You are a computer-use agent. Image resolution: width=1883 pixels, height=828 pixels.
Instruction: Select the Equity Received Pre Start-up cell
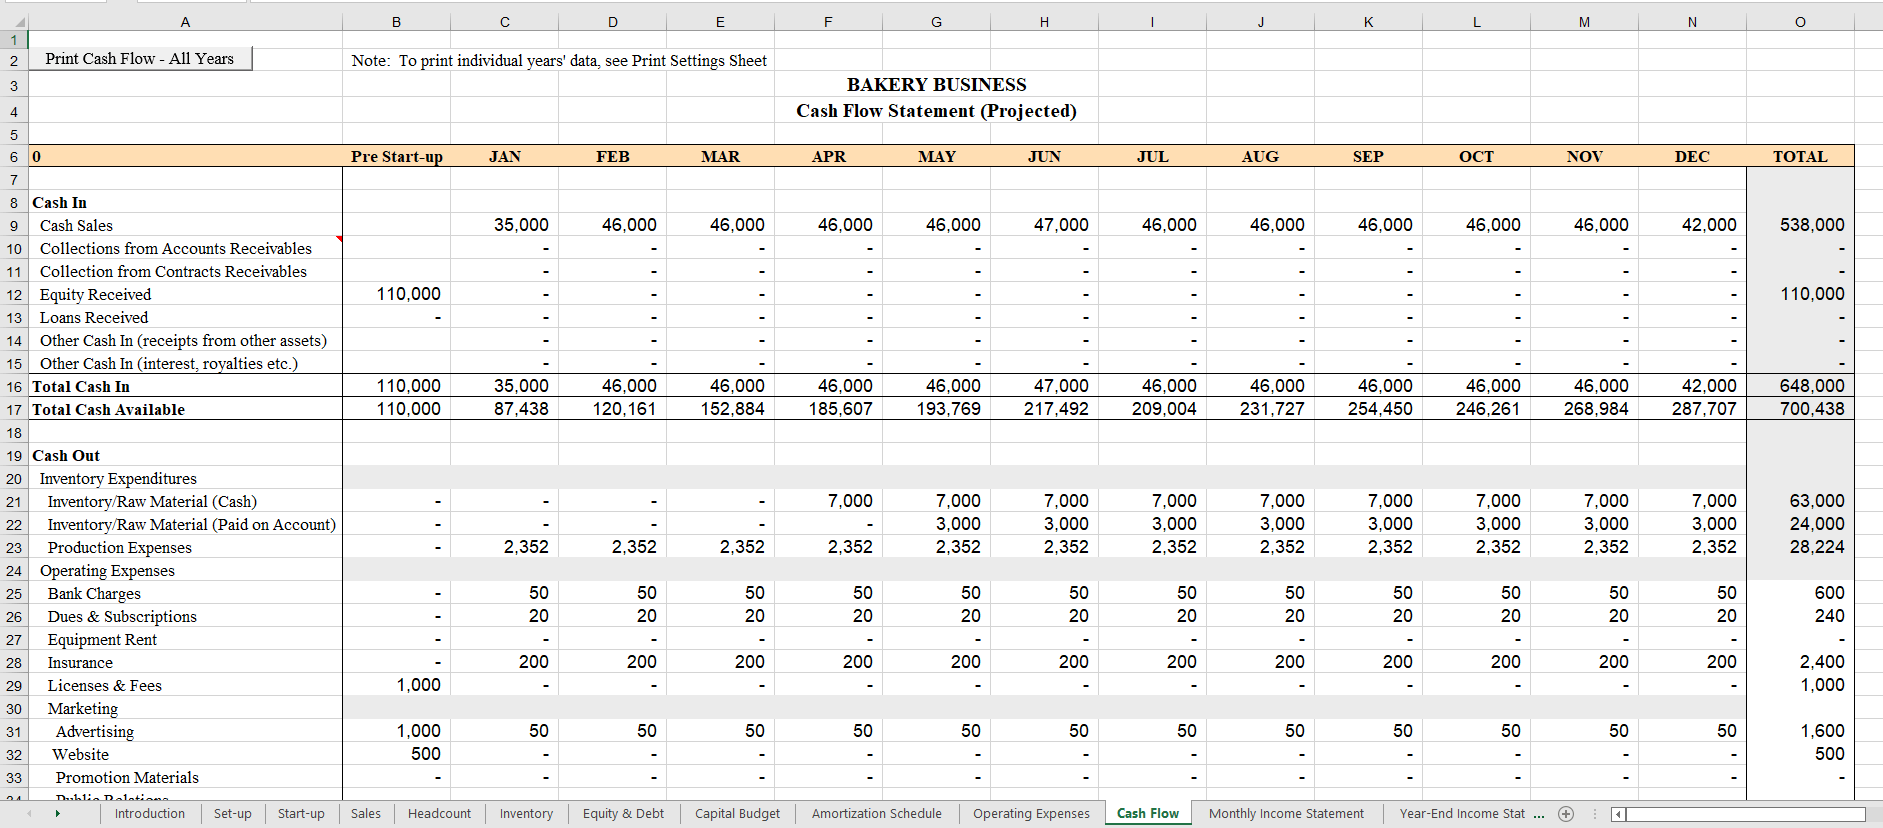tap(397, 294)
